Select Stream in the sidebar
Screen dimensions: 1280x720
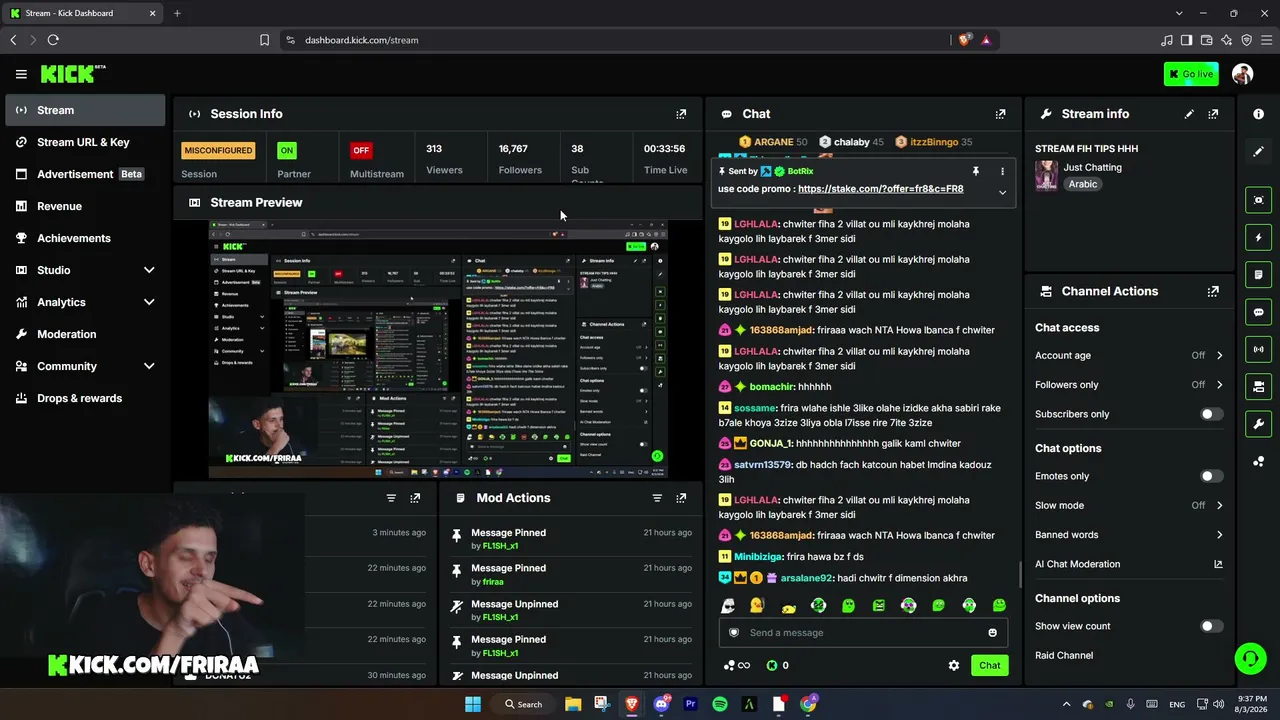(85, 110)
